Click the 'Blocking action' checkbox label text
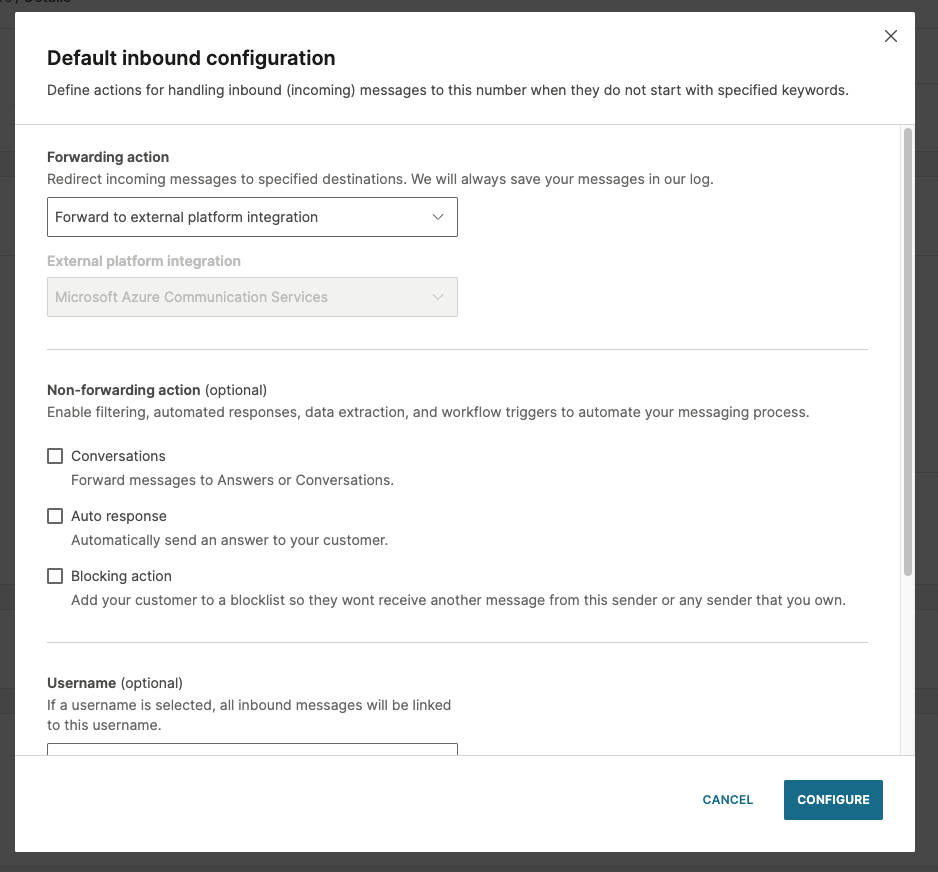This screenshot has width=938, height=872. click(x=121, y=576)
